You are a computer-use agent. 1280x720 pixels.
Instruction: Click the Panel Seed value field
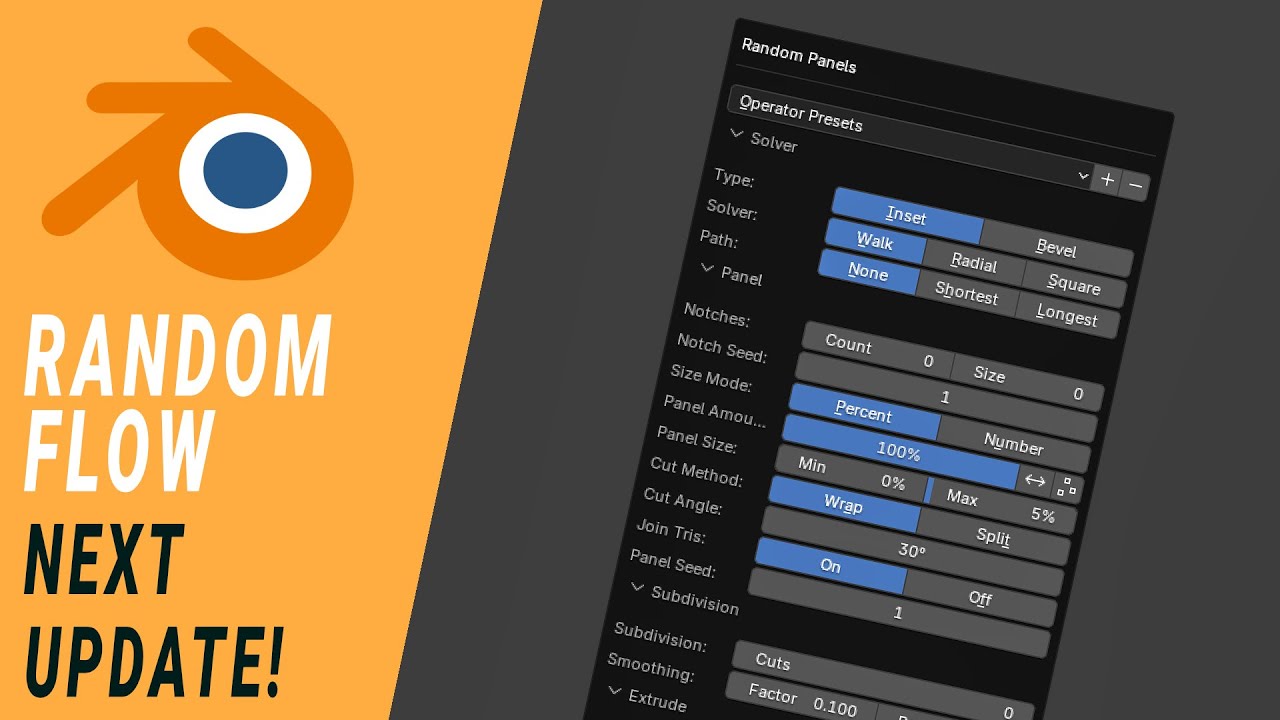(899, 612)
